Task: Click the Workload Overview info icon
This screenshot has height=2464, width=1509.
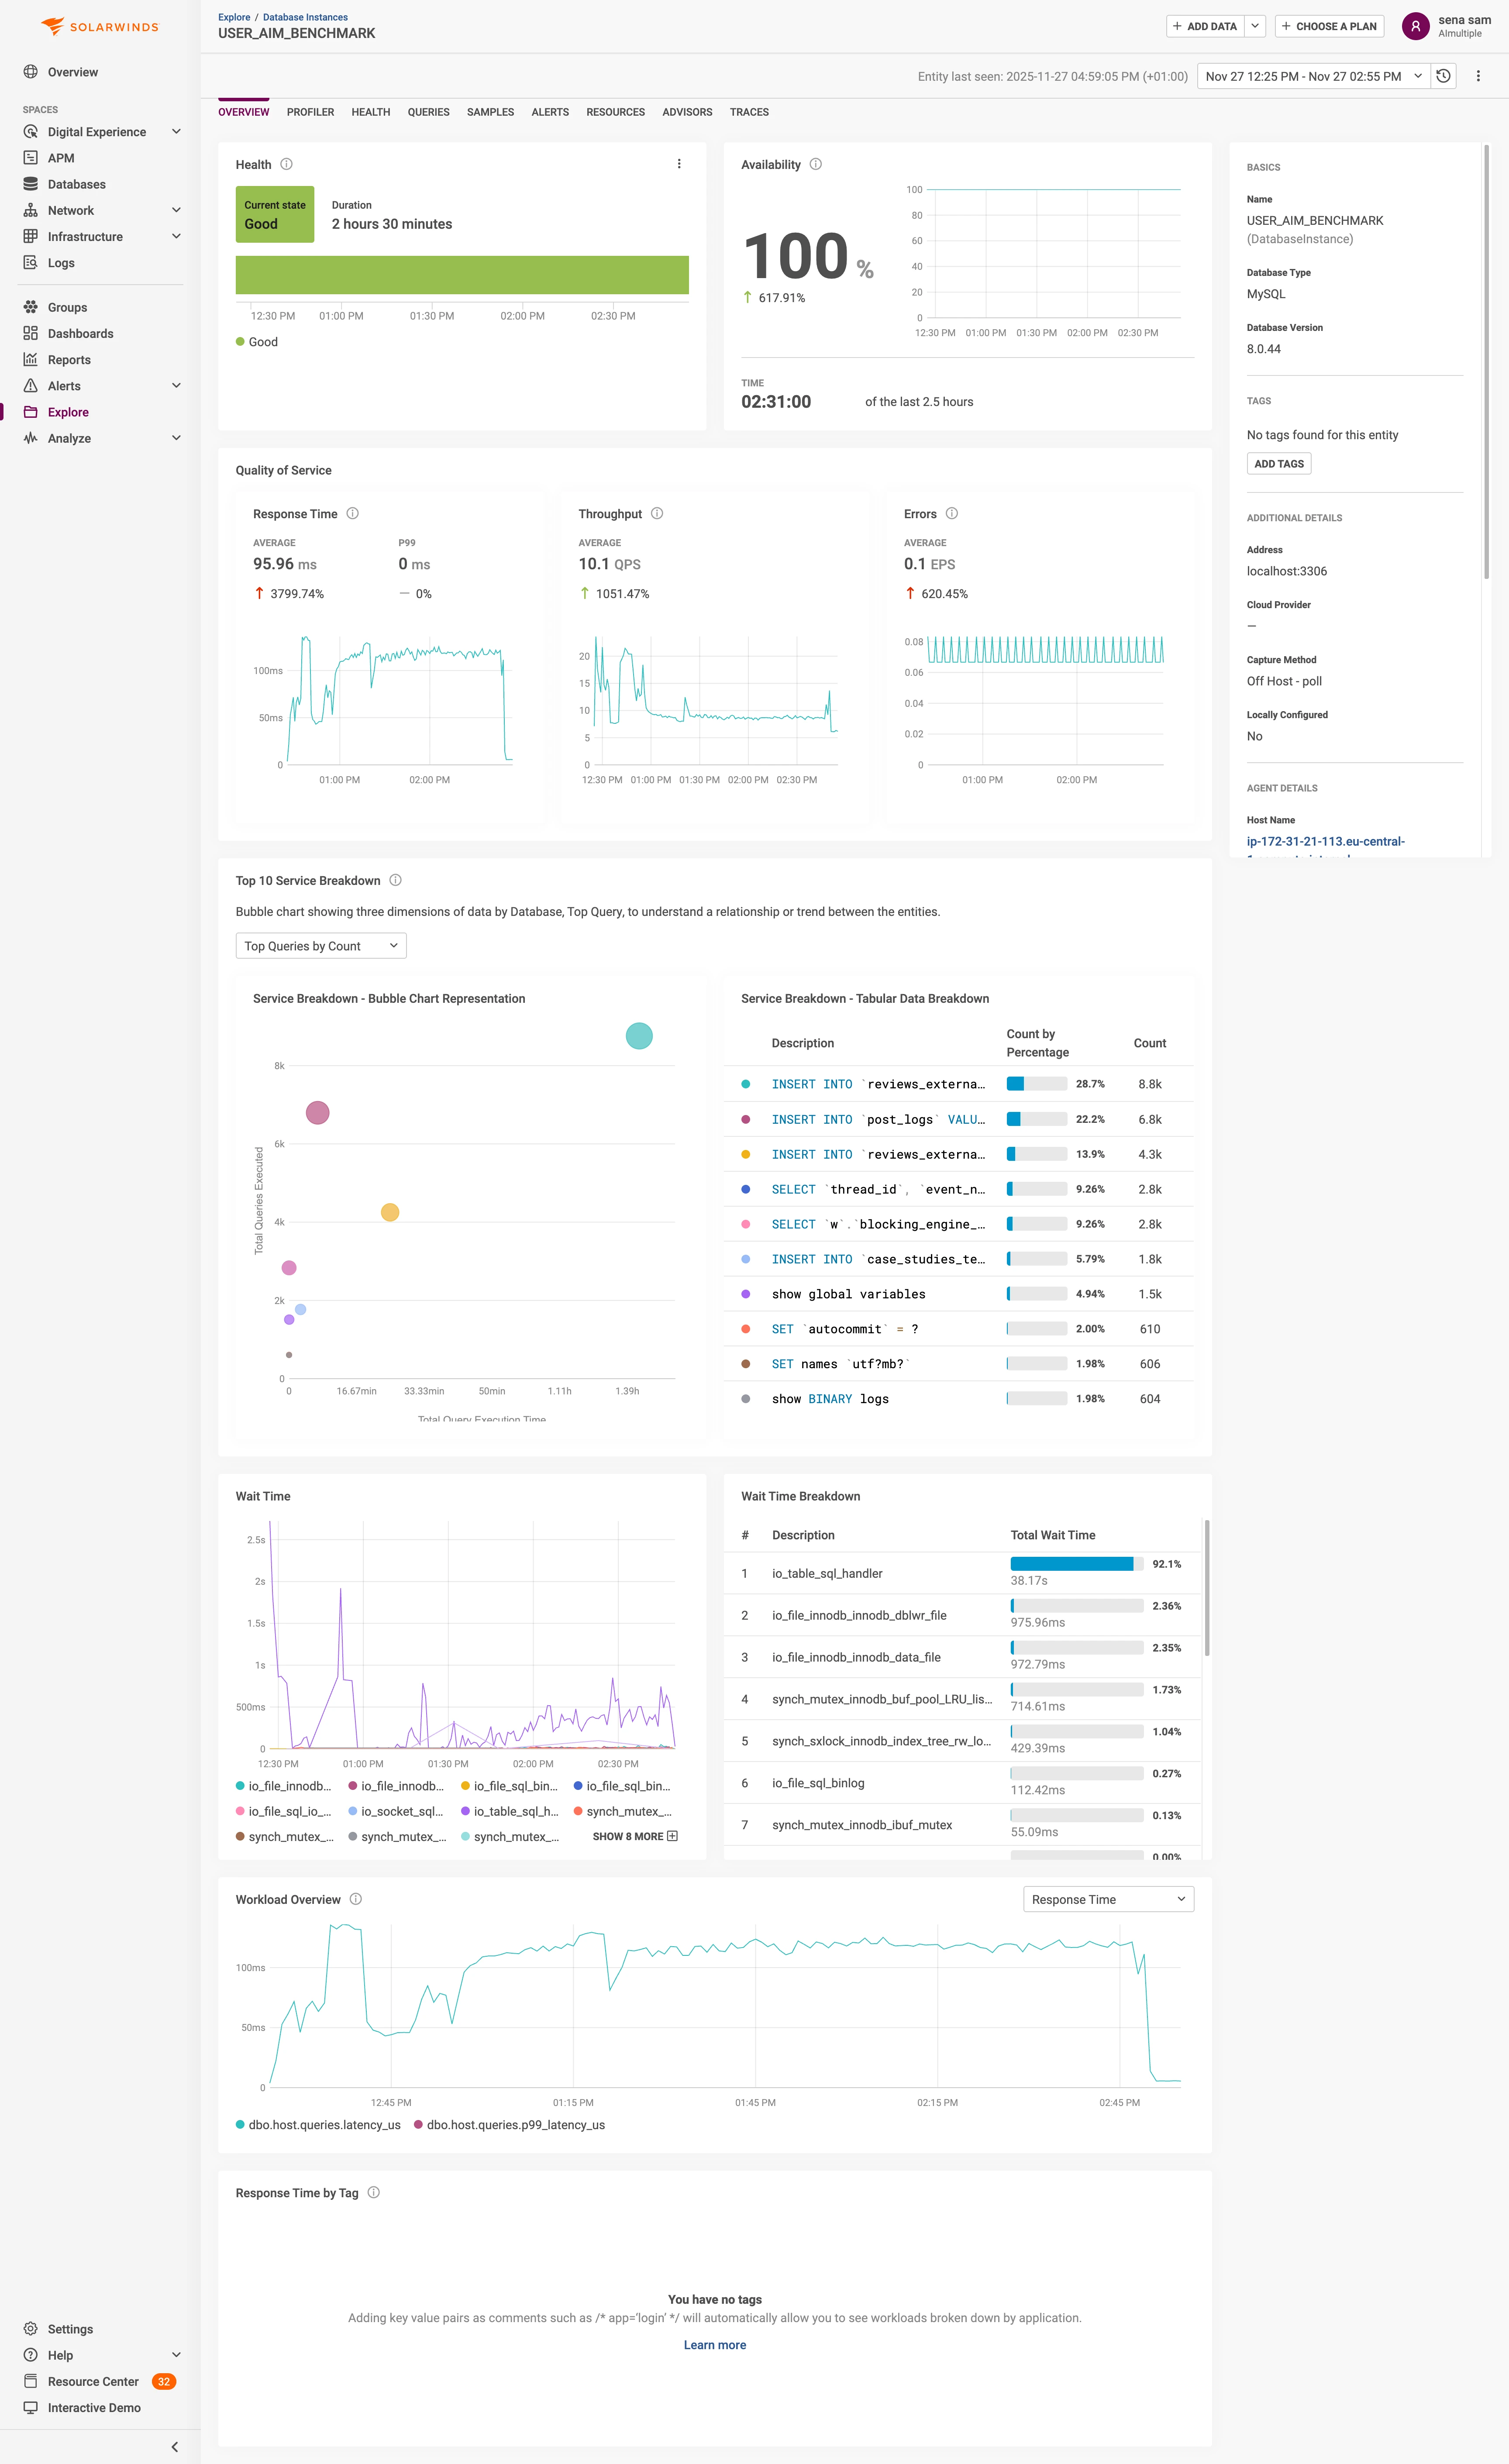Action: (x=356, y=1899)
